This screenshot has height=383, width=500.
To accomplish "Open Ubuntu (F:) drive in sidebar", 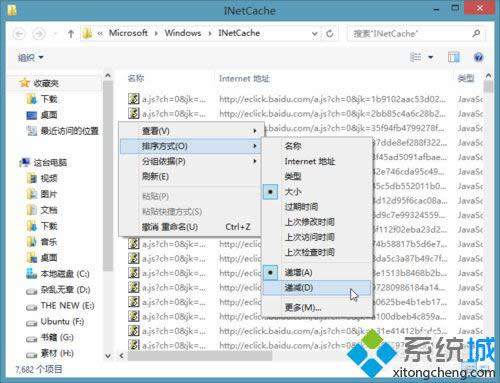I will click(56, 322).
